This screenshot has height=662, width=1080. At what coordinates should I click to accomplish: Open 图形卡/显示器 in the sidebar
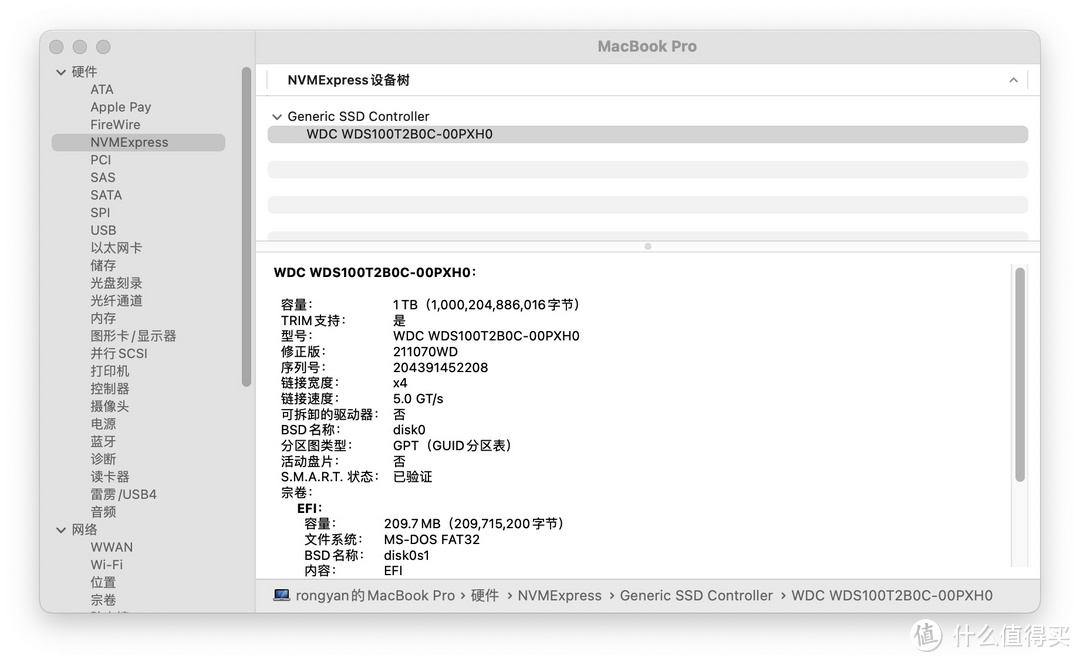[x=133, y=335]
